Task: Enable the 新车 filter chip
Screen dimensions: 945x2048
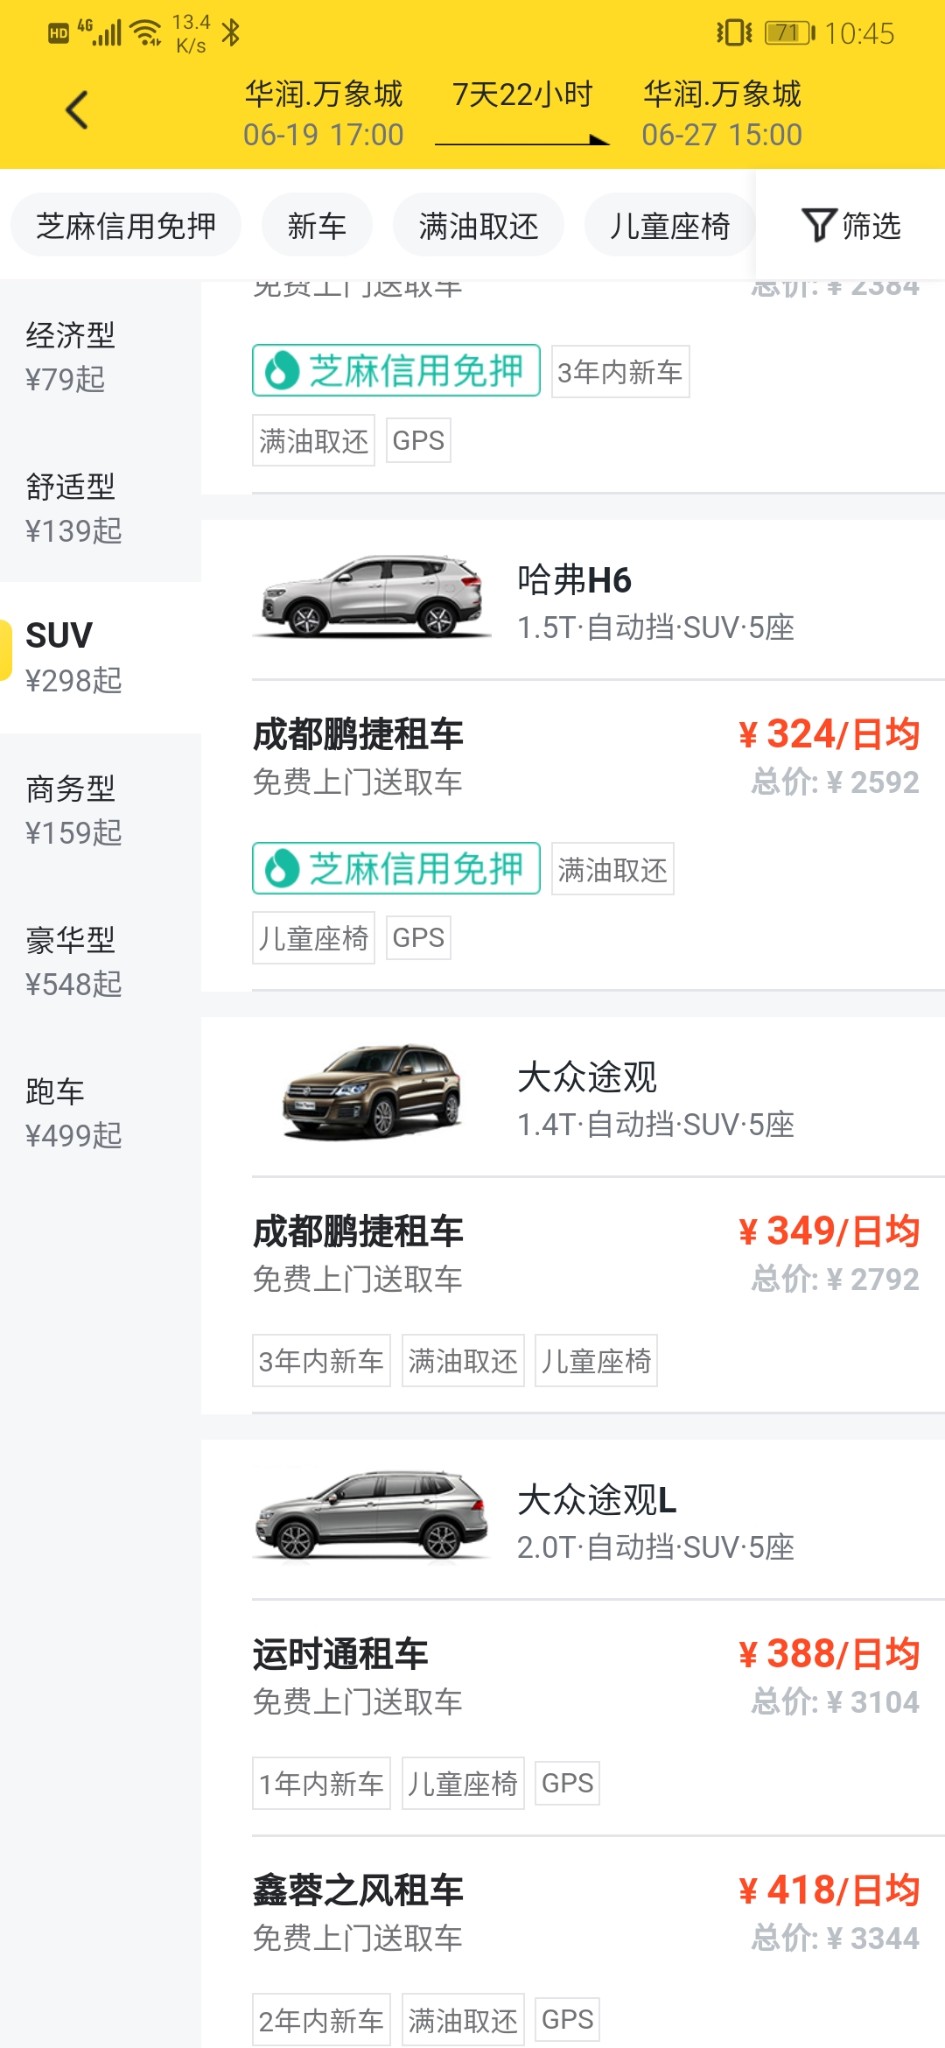Action: (x=317, y=226)
